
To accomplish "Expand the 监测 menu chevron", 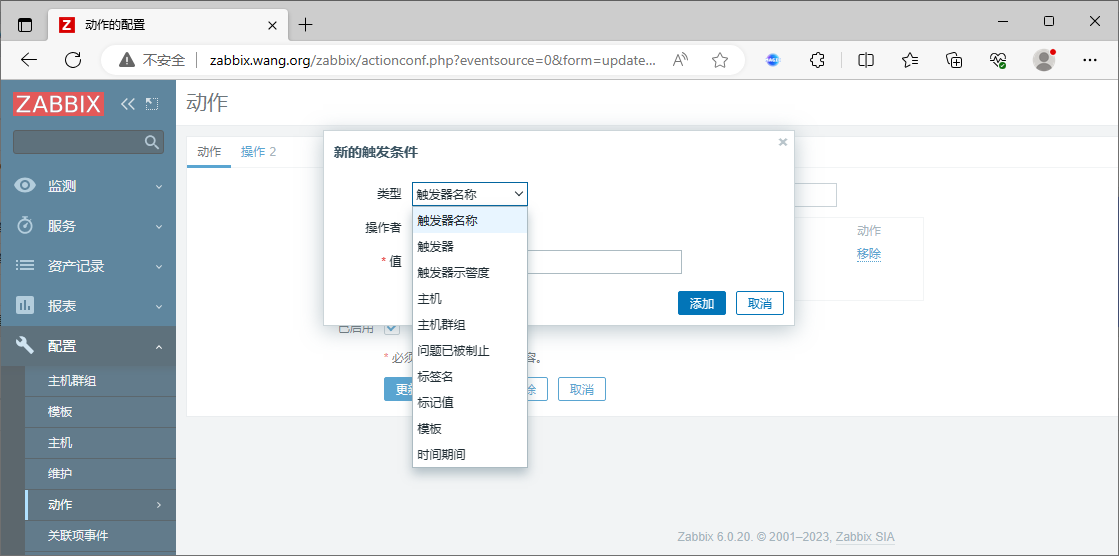I will [x=158, y=186].
